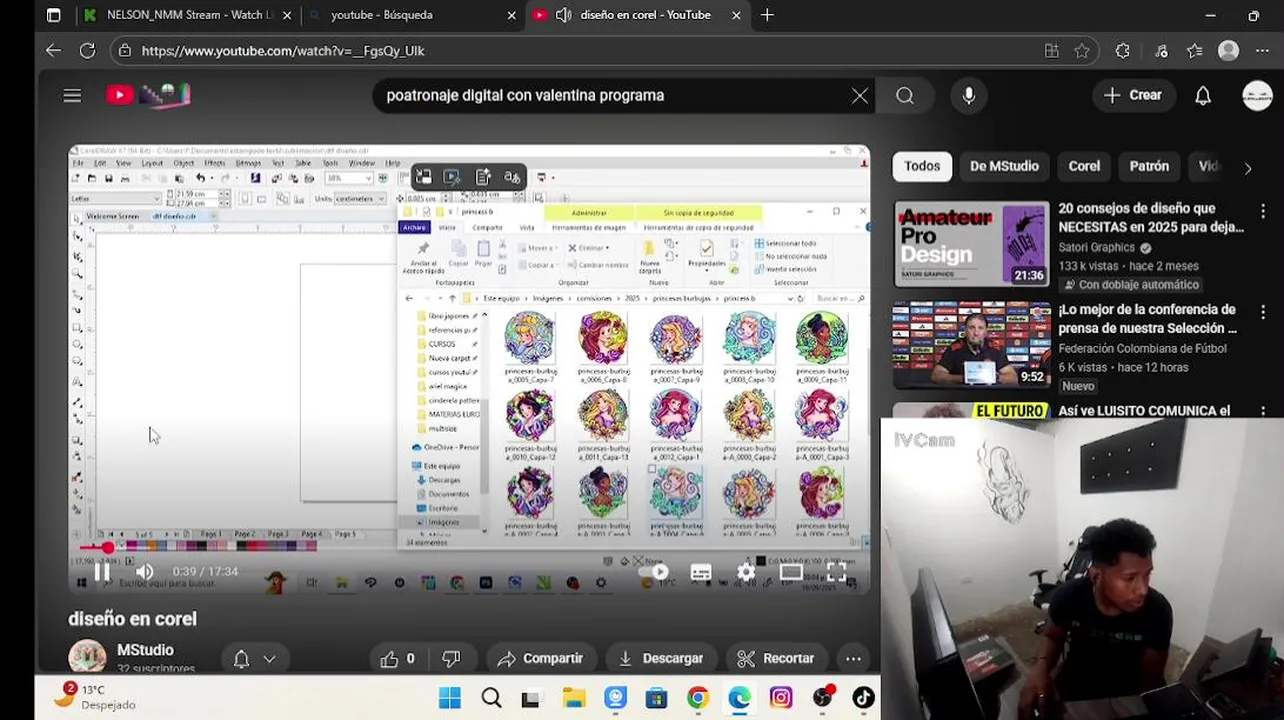Click the browser address bar URL
Screen dimensions: 1284x720
(x=283, y=51)
